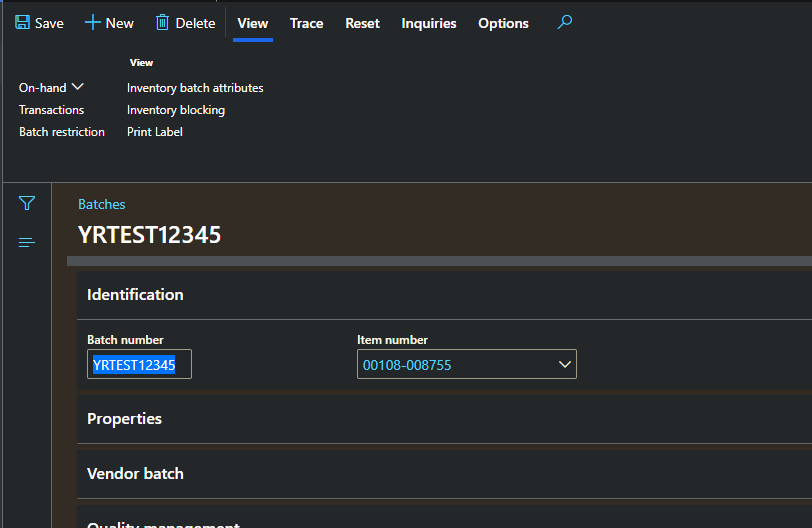Click the Delete button label
The image size is (812, 528).
[195, 23]
